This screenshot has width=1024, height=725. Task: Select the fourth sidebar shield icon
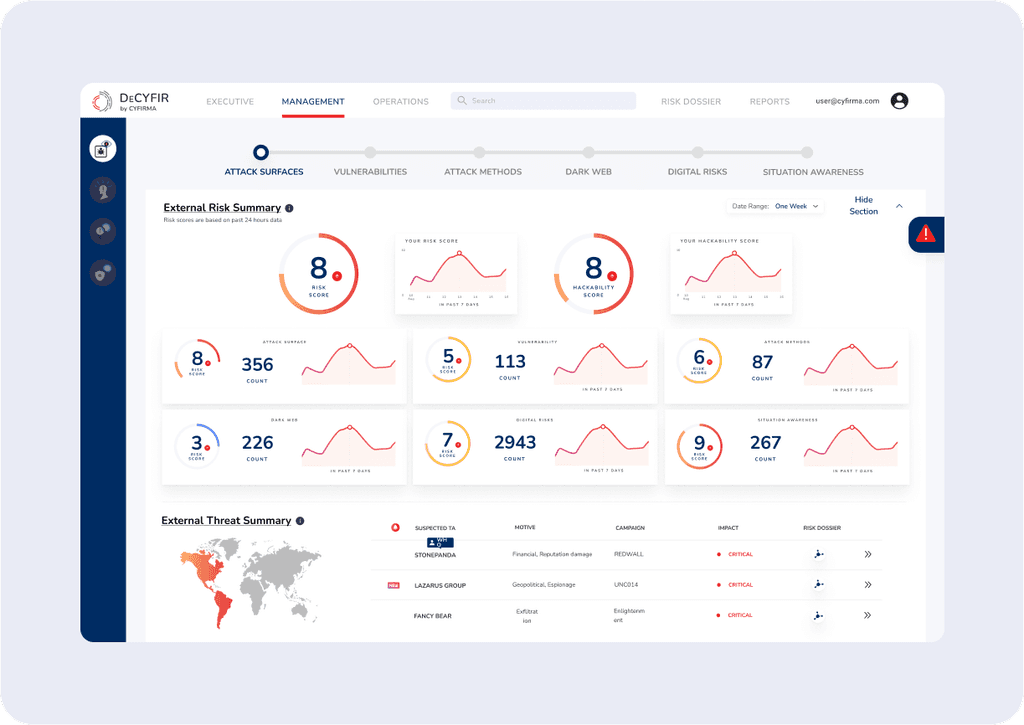click(x=103, y=272)
